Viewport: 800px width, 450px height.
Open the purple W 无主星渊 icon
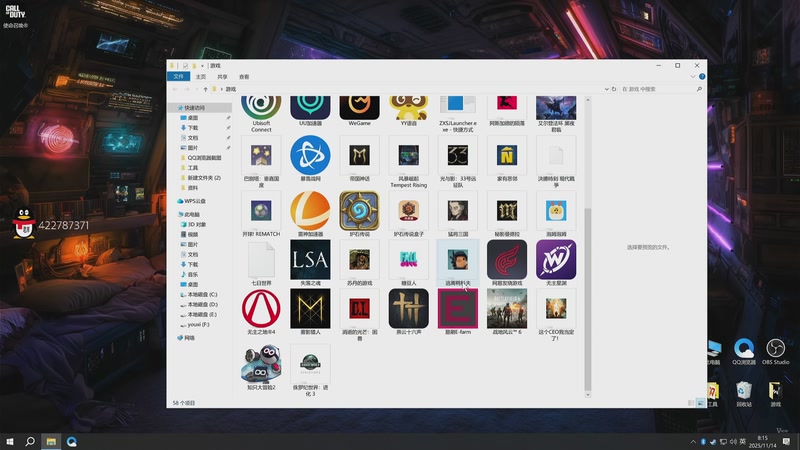coord(556,260)
